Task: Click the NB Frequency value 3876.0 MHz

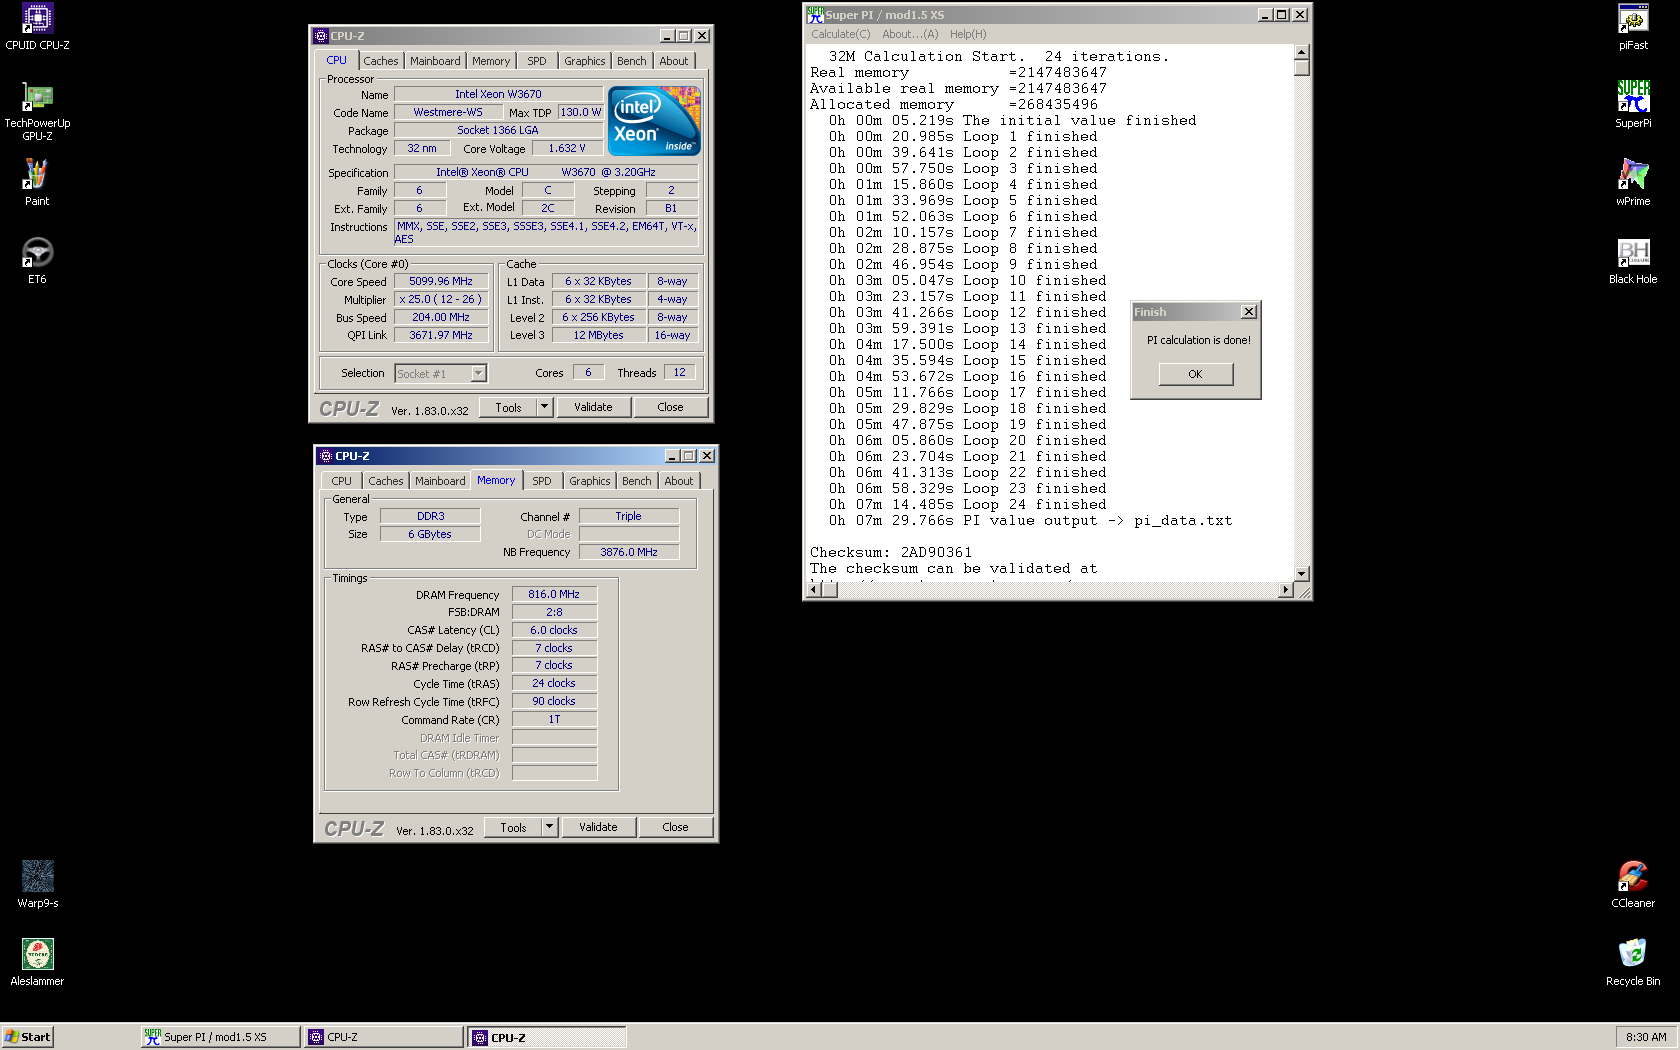Action: click(629, 552)
